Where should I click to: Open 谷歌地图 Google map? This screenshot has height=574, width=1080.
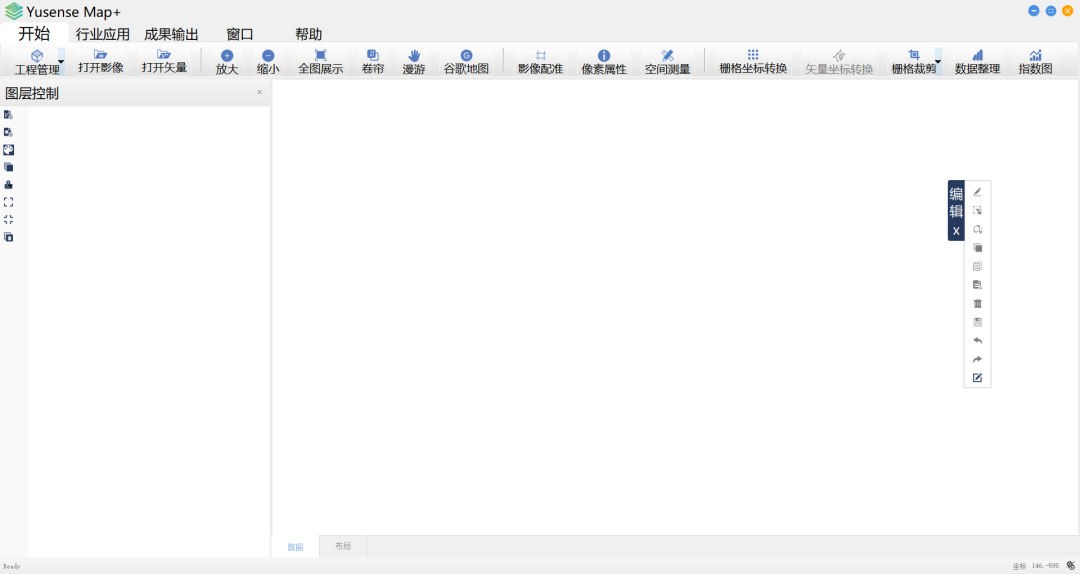466,62
